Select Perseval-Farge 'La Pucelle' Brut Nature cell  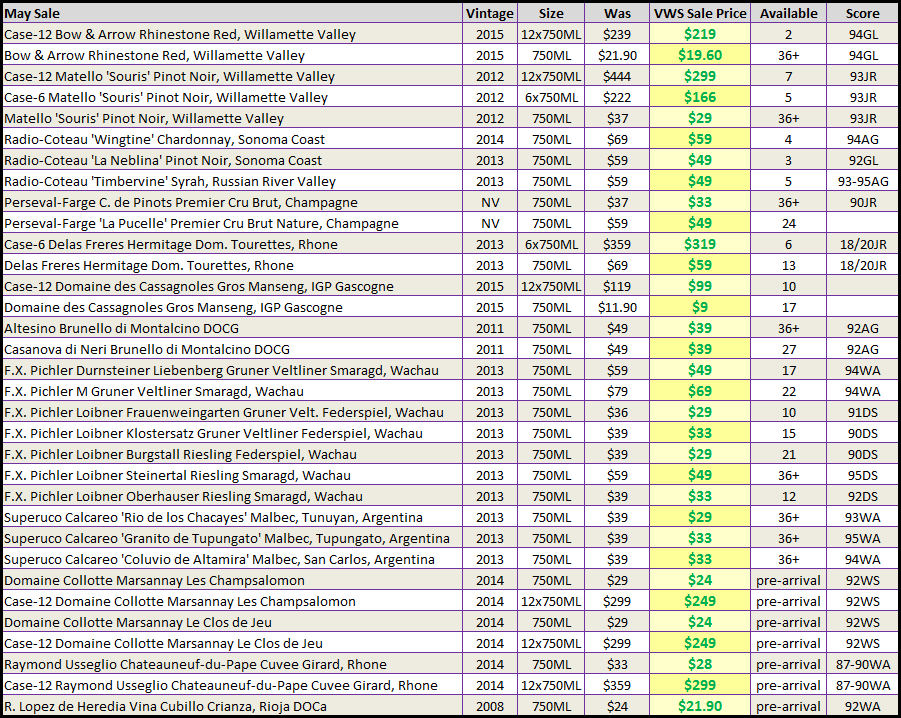(x=232, y=223)
